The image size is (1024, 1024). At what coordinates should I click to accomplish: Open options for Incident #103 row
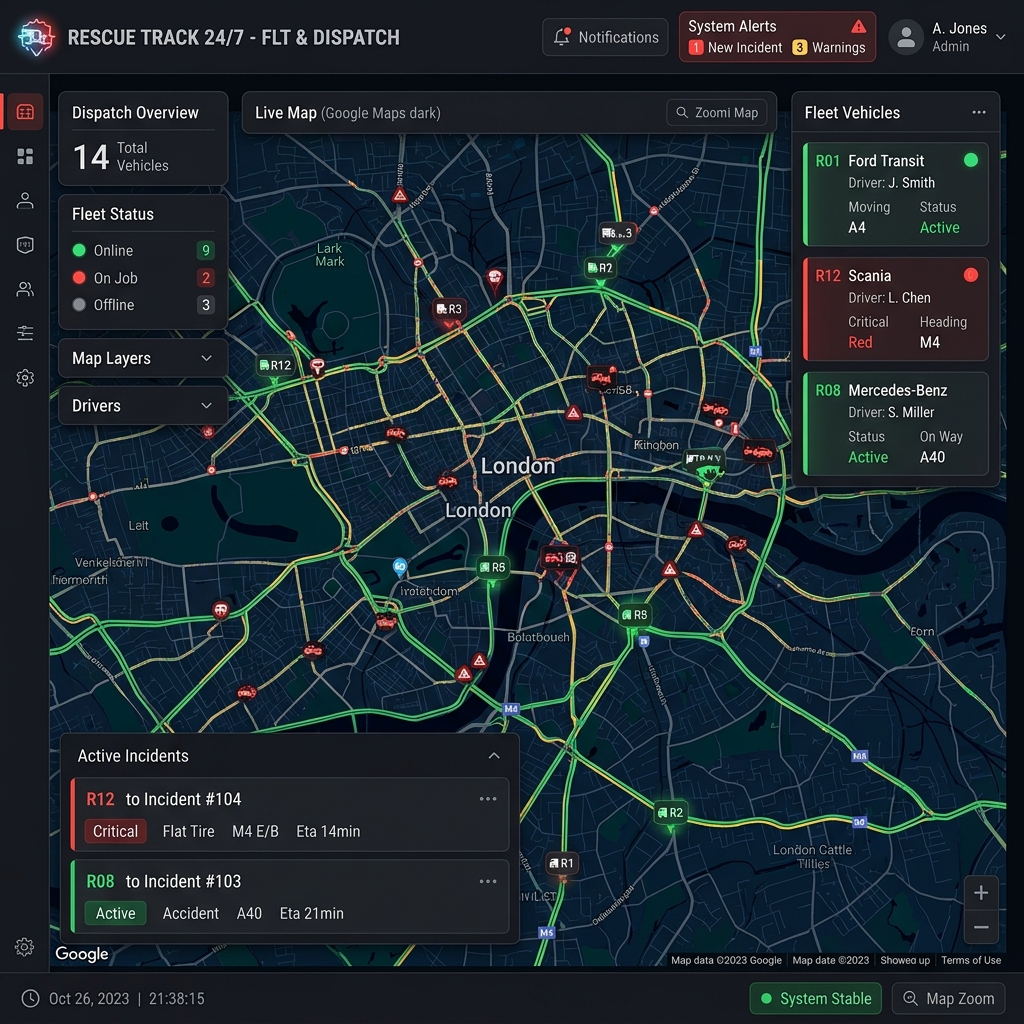(488, 881)
